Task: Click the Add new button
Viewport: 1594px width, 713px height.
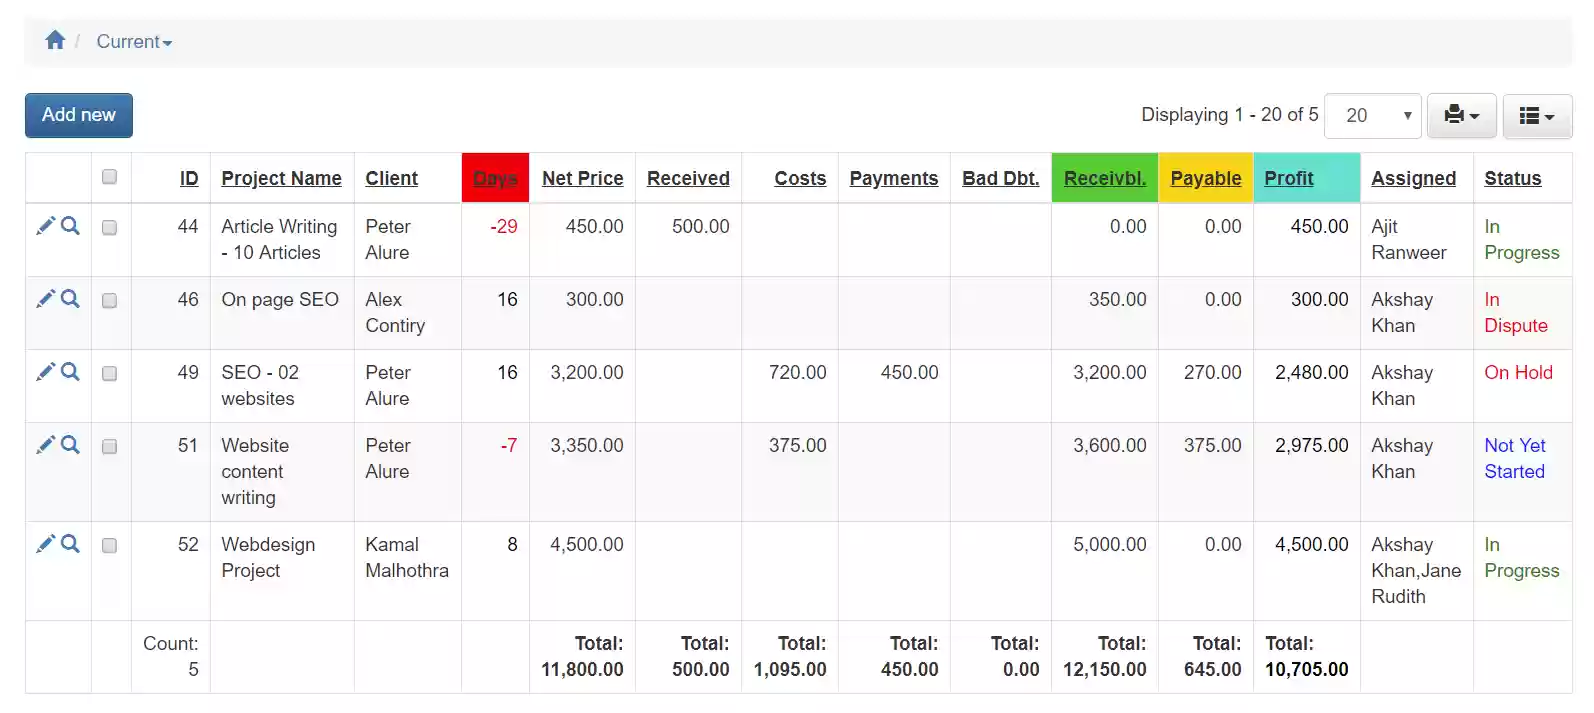Action: (x=79, y=115)
